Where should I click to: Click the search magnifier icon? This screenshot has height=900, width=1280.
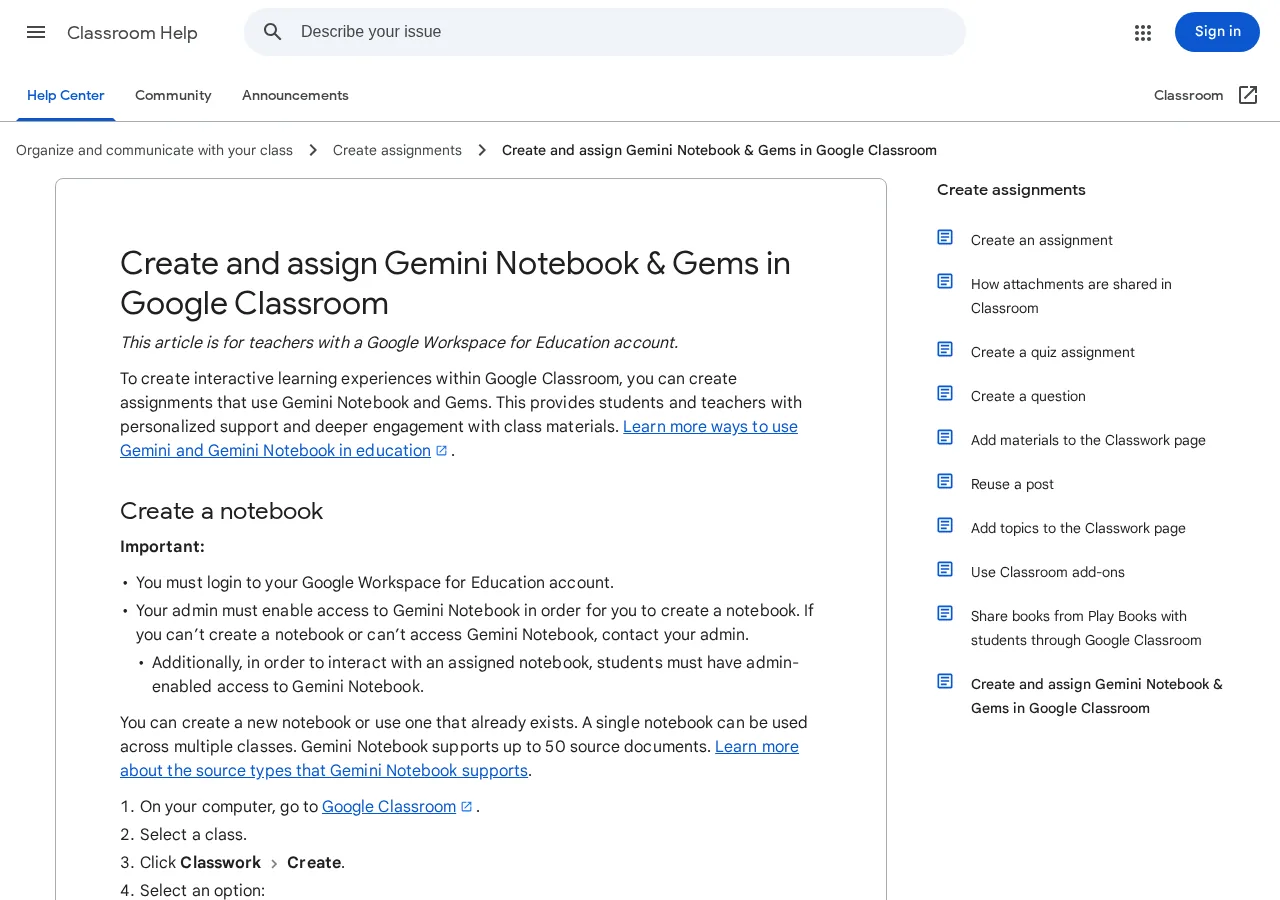273,32
